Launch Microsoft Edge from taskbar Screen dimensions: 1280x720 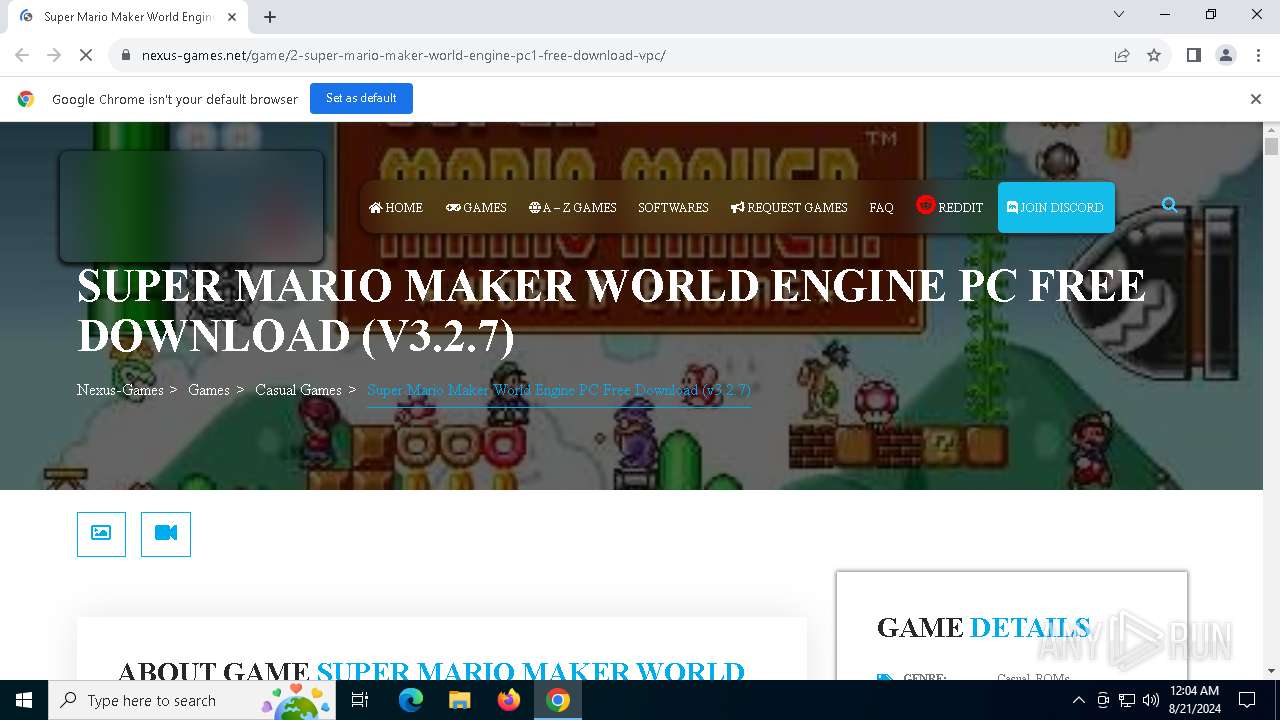pos(411,700)
